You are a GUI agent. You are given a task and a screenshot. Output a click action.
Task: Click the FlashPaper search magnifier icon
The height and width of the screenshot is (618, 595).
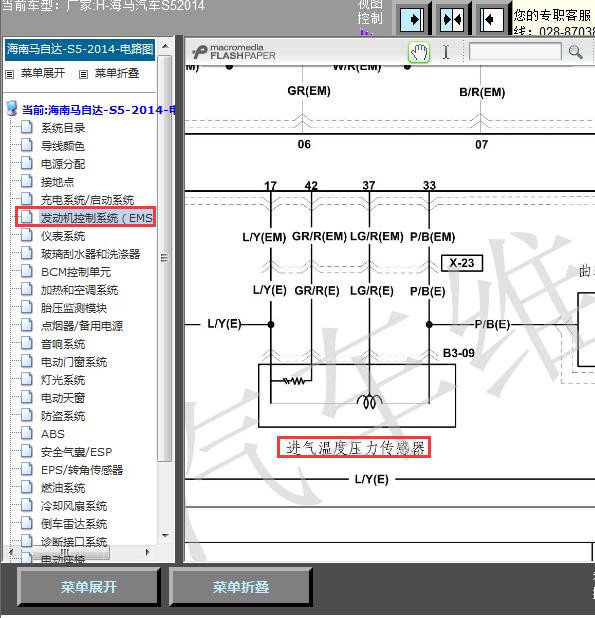[575, 52]
